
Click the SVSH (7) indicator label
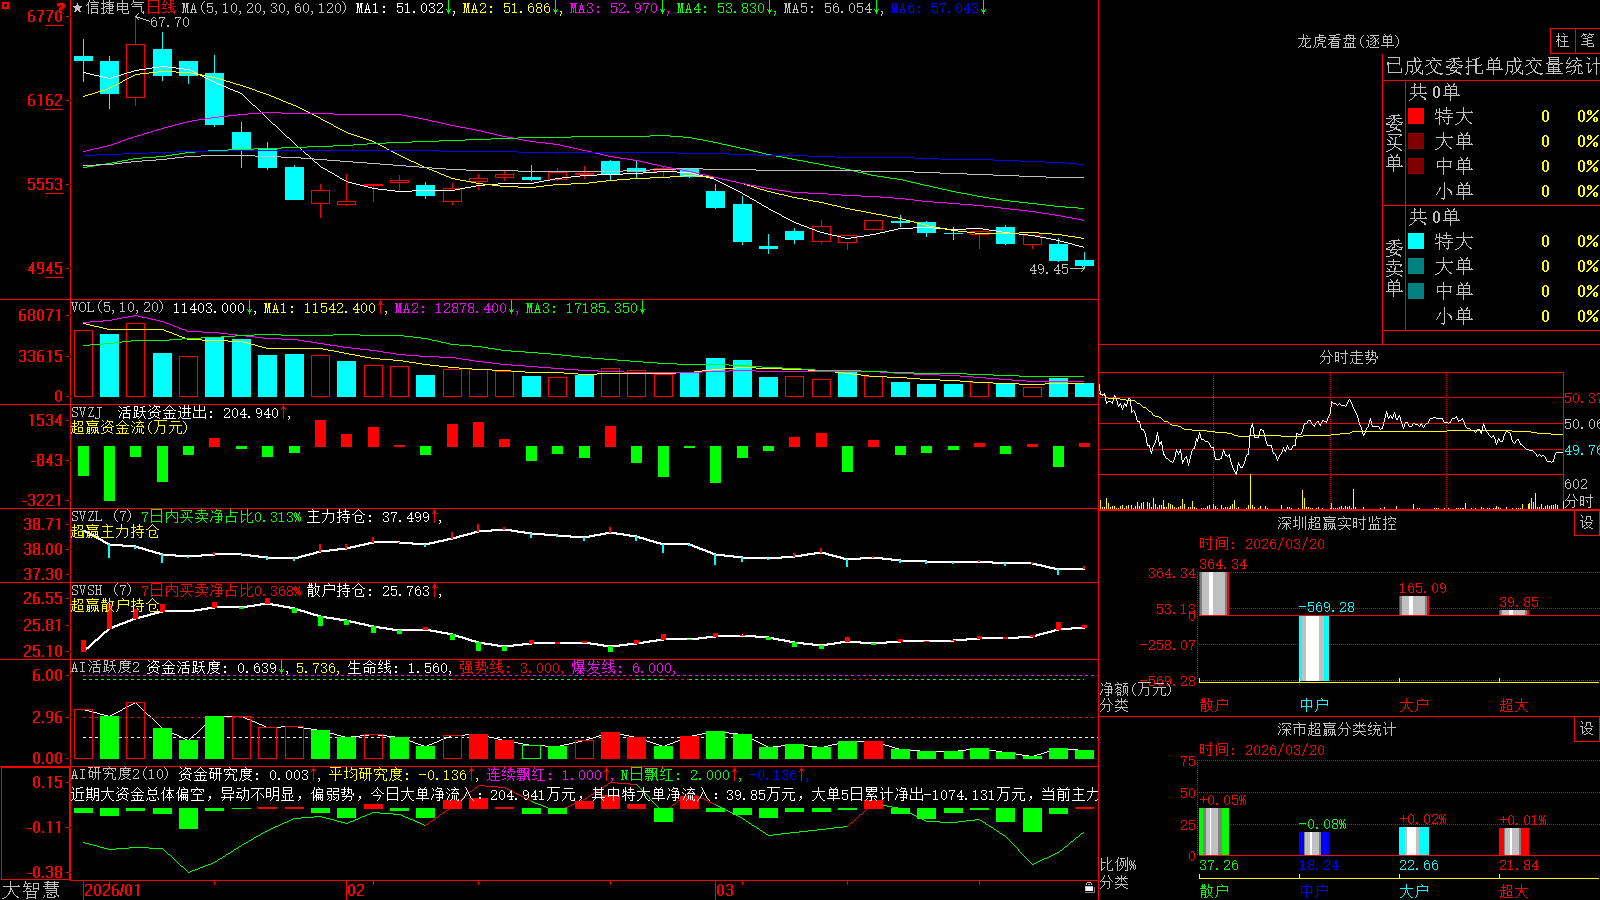tap(101, 591)
